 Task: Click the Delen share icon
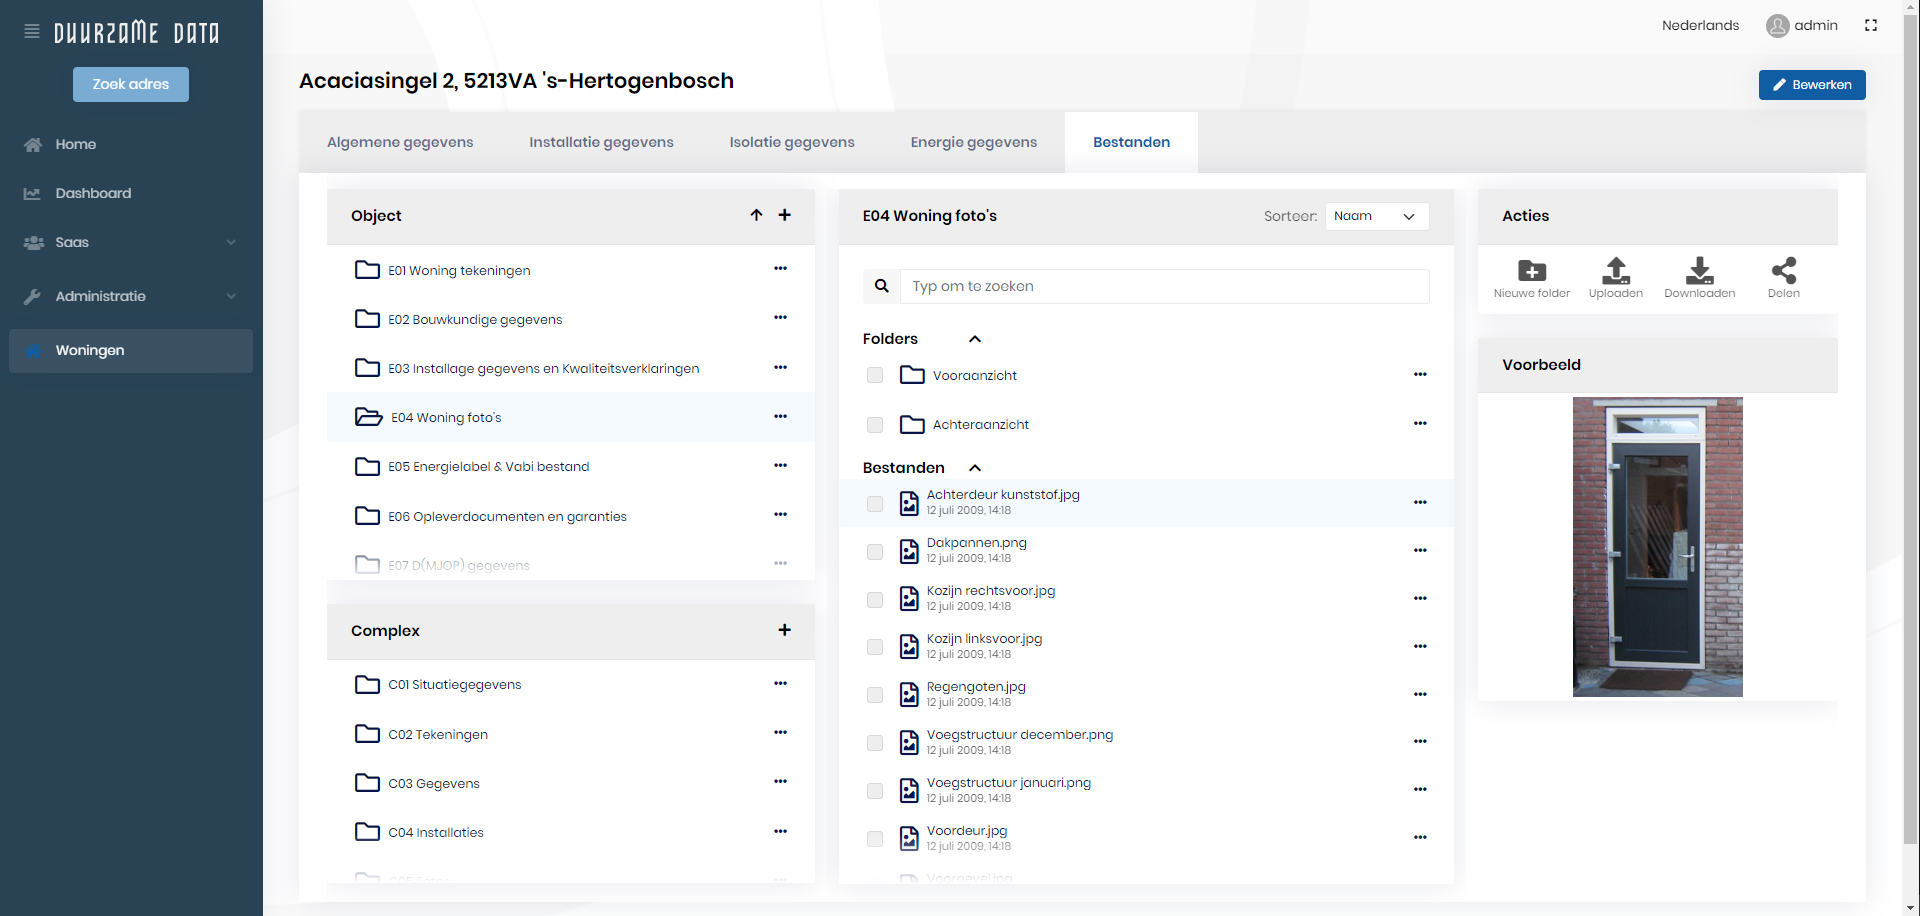1783,271
